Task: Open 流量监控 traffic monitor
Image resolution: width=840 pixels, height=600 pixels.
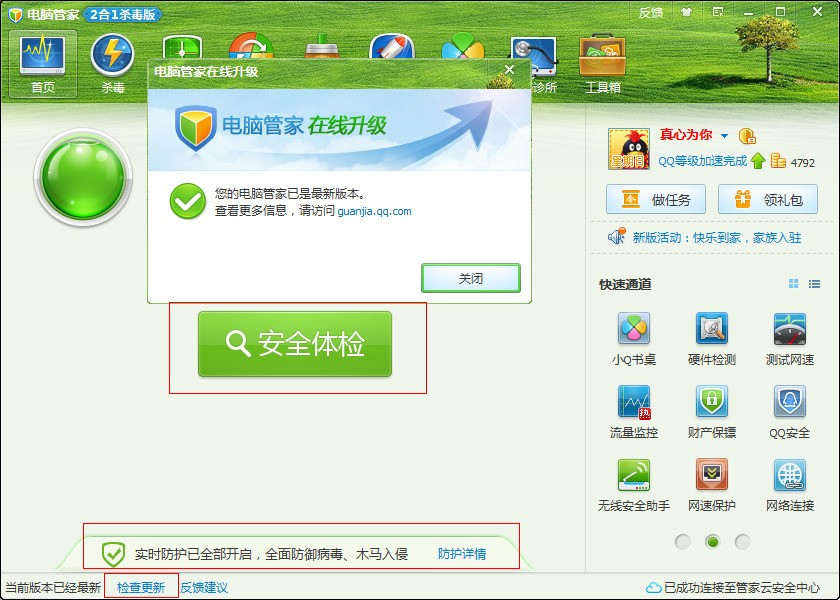Action: tap(634, 411)
